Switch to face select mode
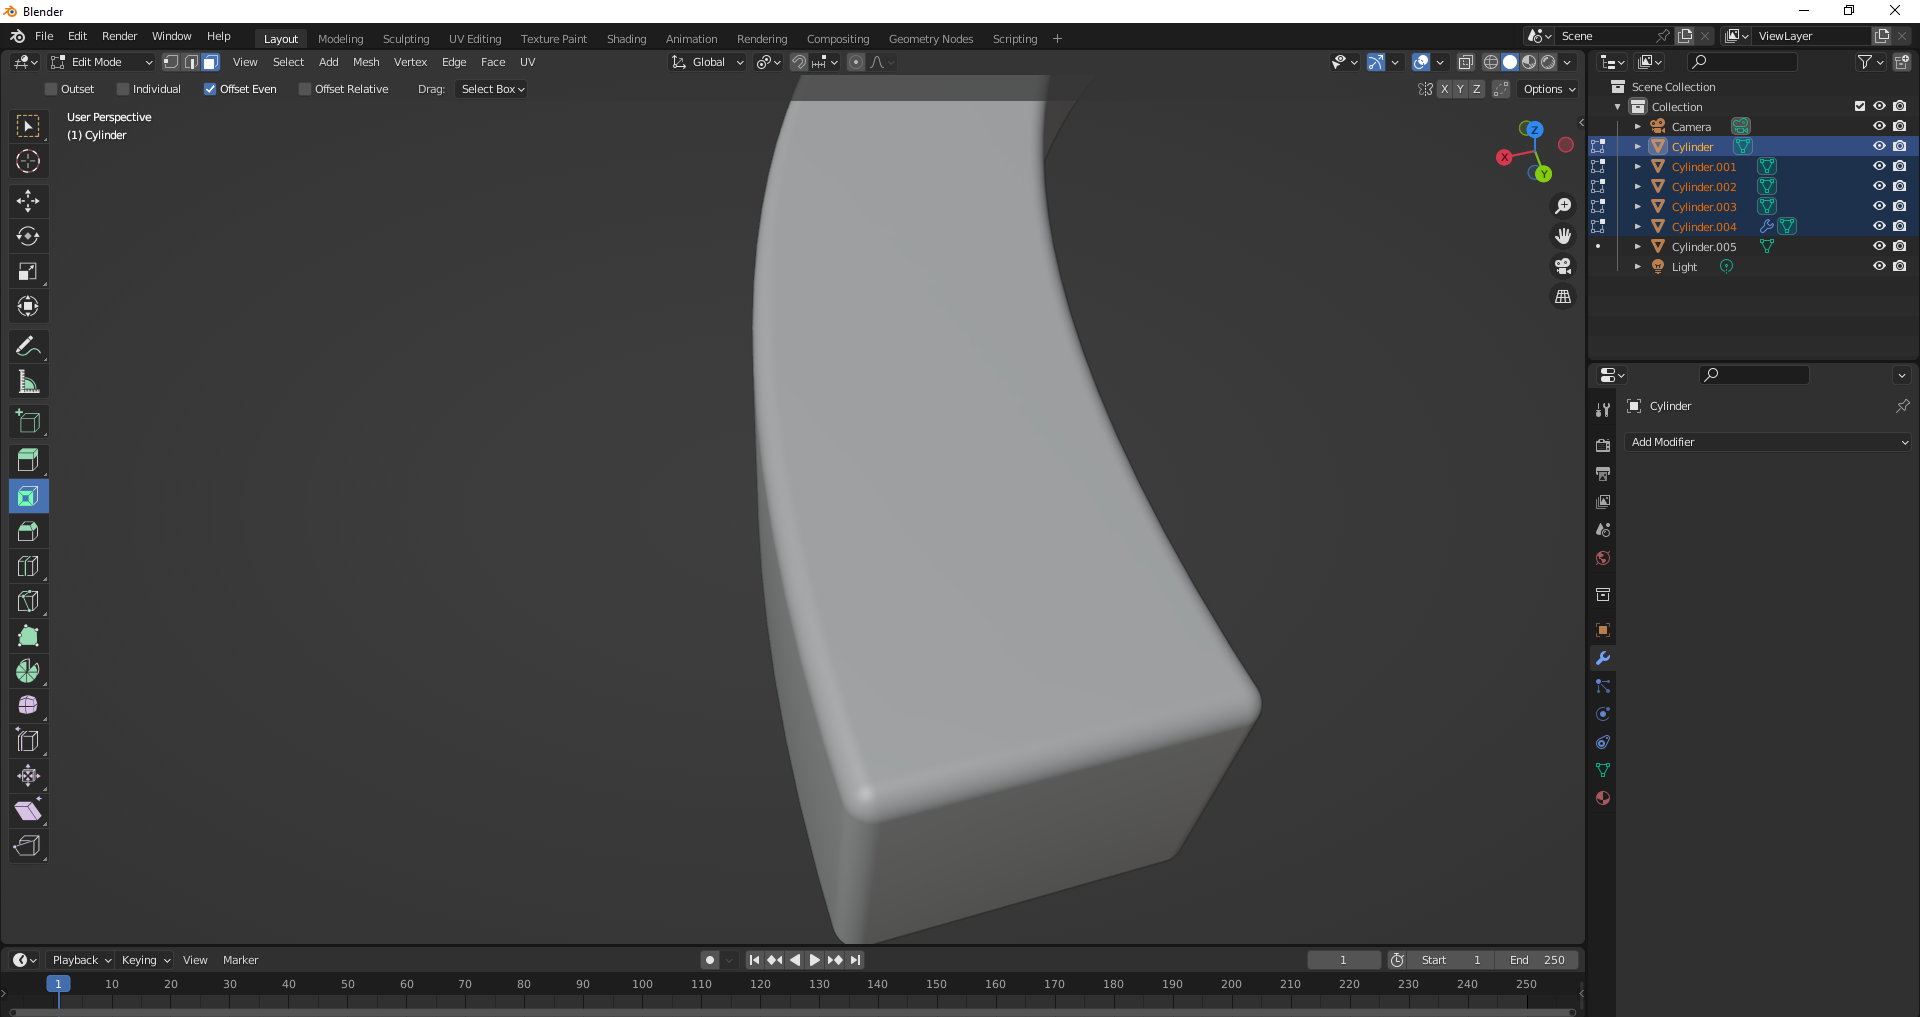The height and width of the screenshot is (1017, 1920). point(211,62)
